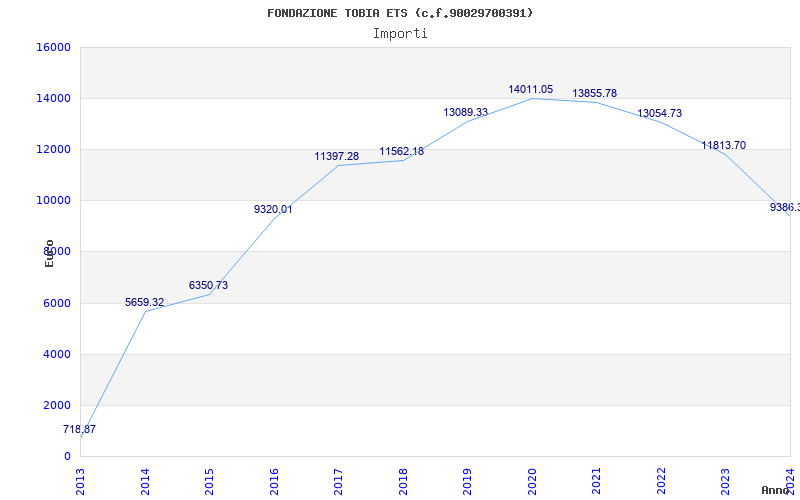Image resolution: width=800 pixels, height=500 pixels.
Task: Click the x-axis year 2014
Action: tap(145, 481)
